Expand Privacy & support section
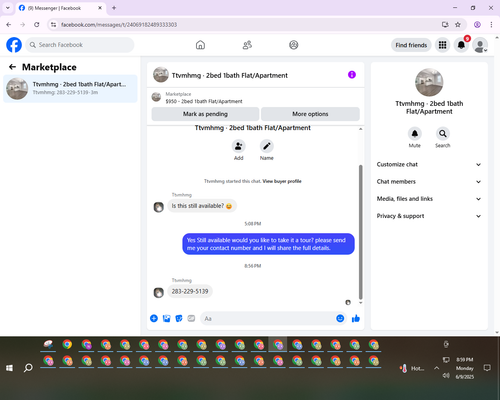This screenshot has width=500, height=400. point(429,216)
